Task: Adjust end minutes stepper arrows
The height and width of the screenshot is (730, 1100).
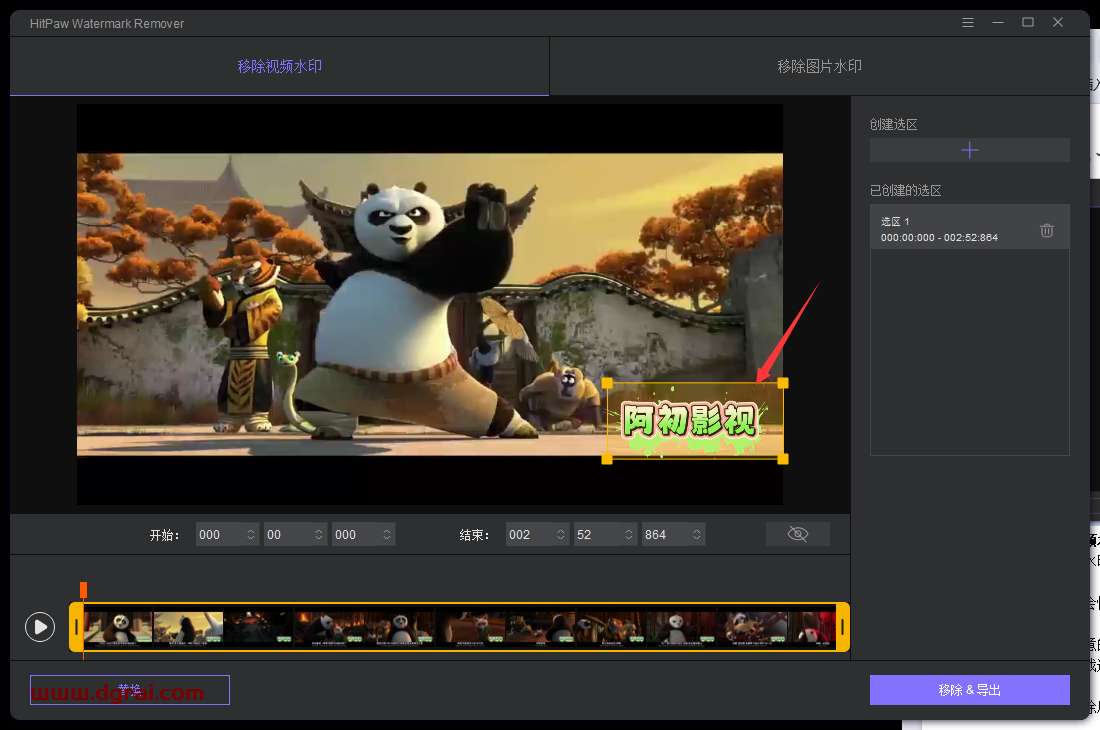Action: (x=561, y=534)
